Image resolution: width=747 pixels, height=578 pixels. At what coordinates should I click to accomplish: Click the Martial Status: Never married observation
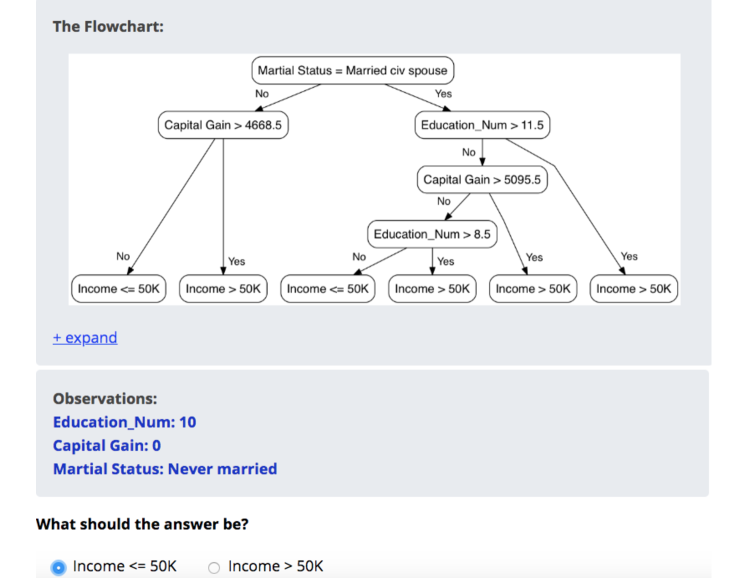[x=165, y=469]
